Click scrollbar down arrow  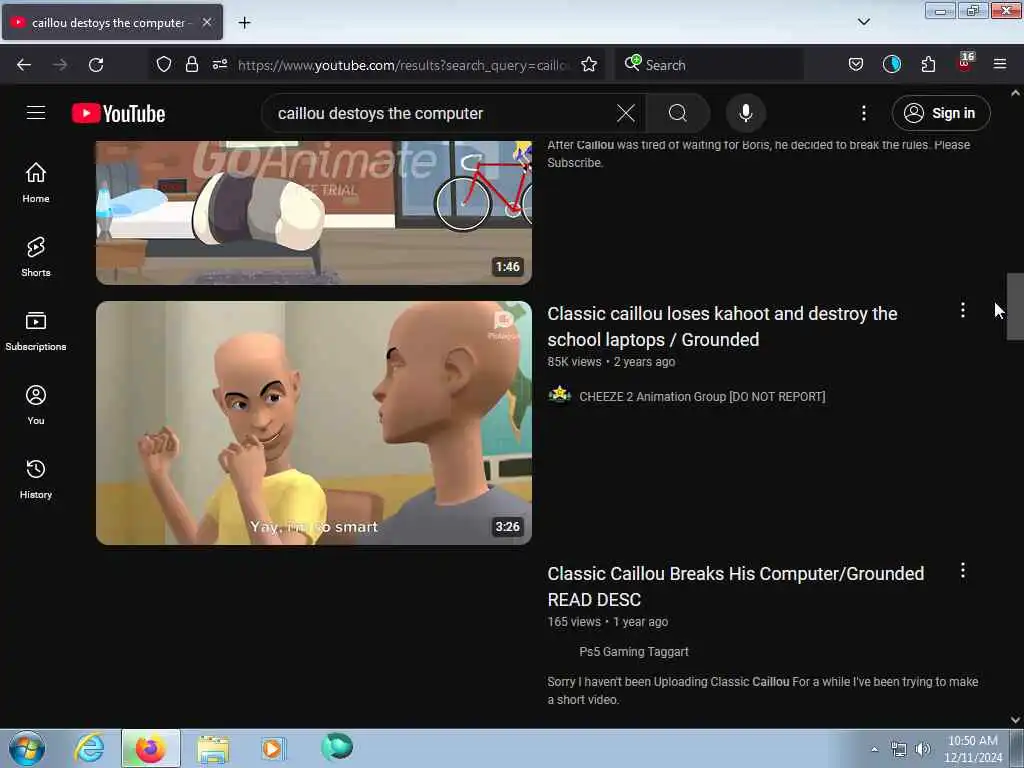tap(1015, 720)
